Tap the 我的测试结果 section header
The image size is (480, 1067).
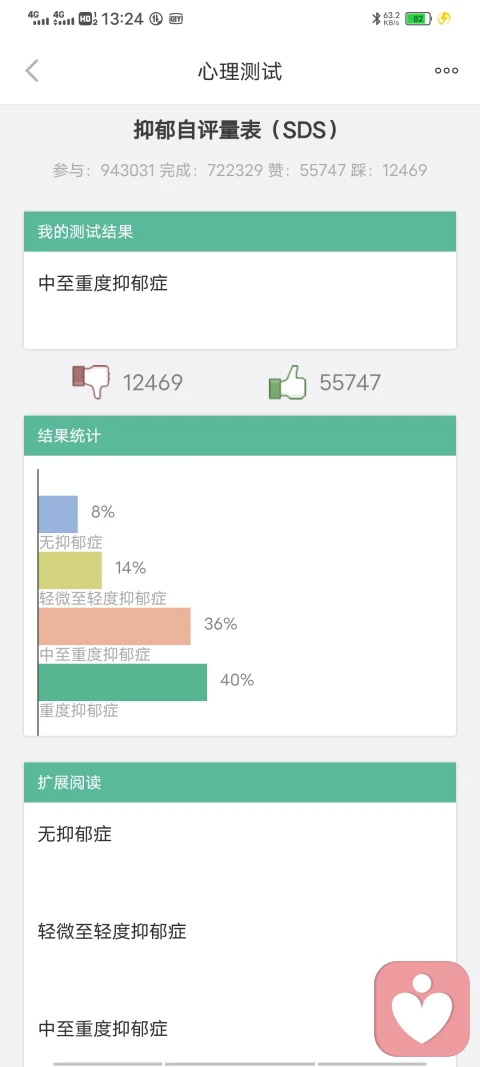click(x=240, y=231)
